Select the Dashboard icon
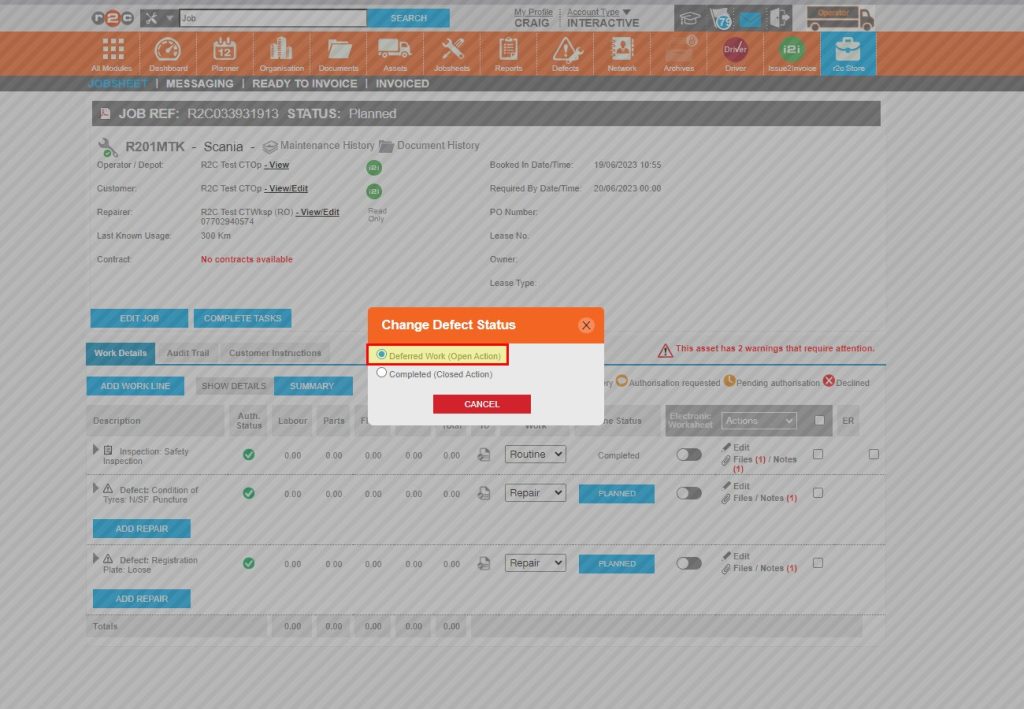This screenshot has height=709, width=1024. click(x=167, y=52)
